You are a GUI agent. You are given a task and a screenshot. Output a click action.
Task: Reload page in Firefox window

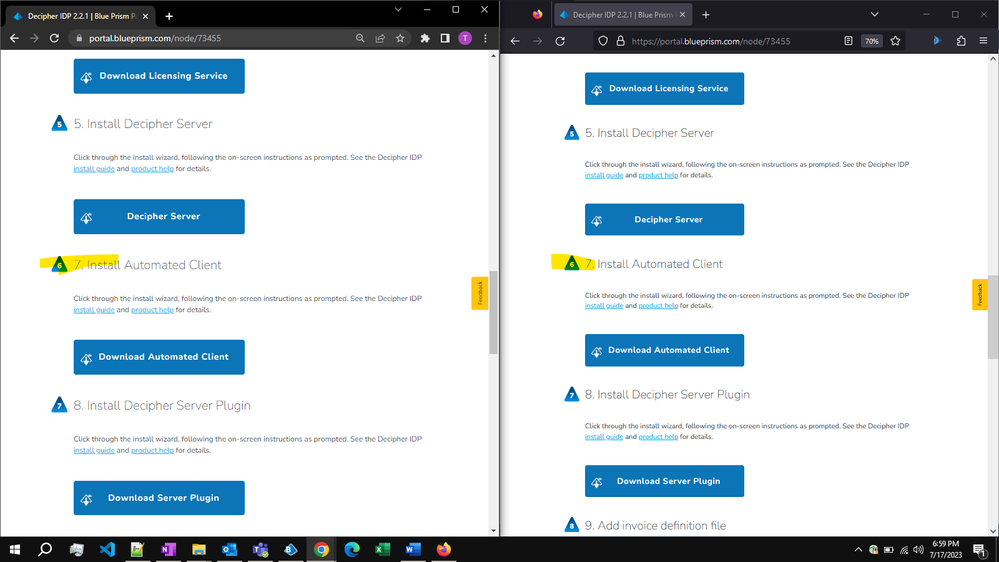click(x=560, y=41)
